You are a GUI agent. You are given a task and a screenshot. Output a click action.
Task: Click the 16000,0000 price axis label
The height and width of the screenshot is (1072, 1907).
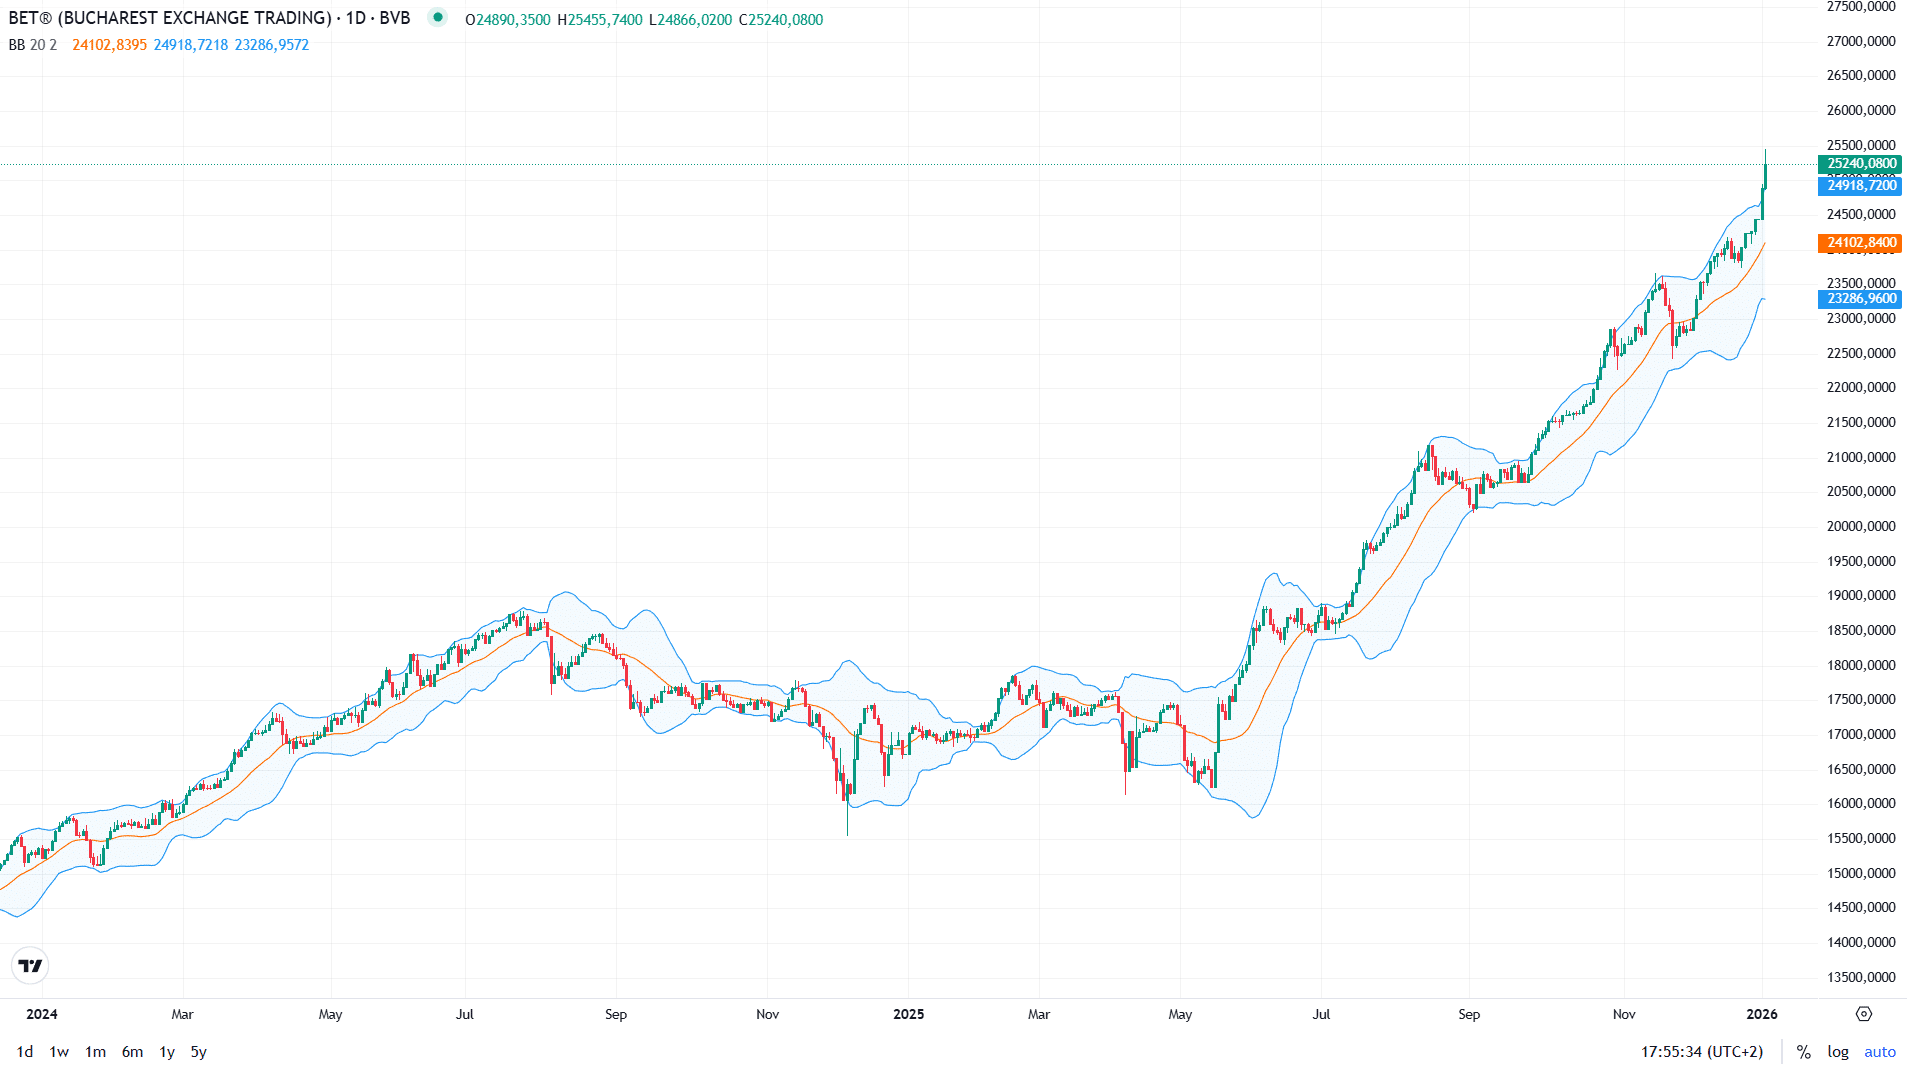coord(1861,803)
